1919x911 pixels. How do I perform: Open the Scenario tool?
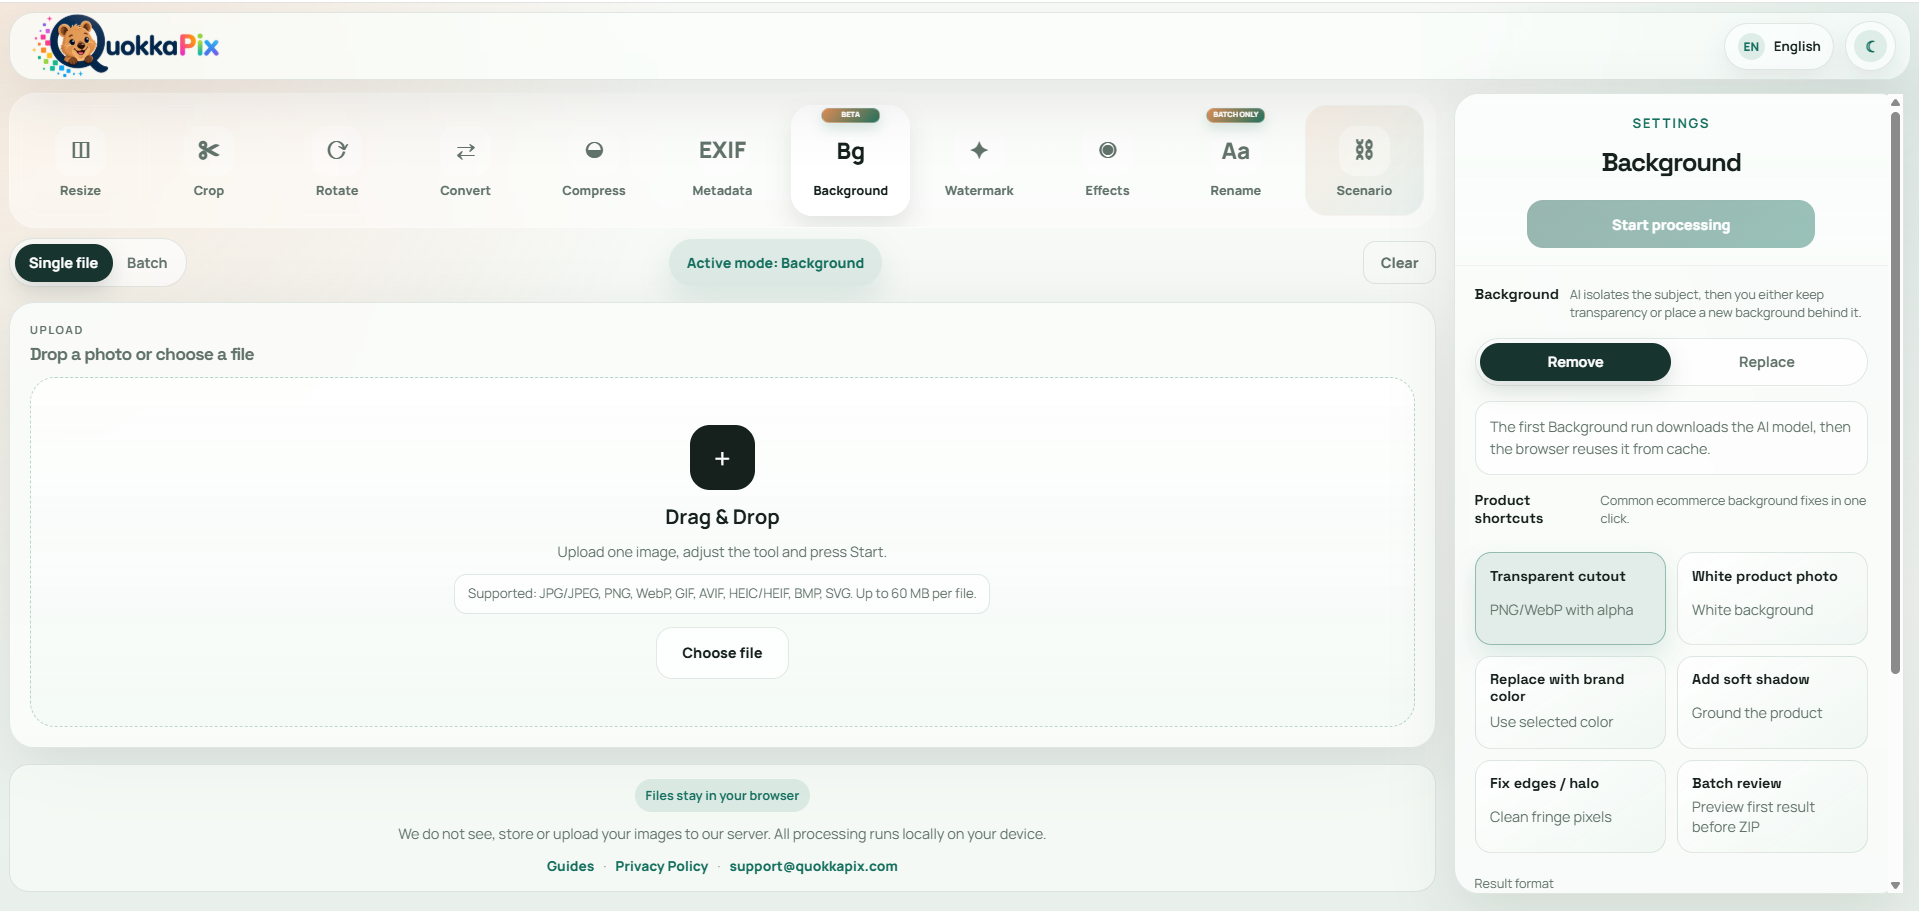(1364, 161)
